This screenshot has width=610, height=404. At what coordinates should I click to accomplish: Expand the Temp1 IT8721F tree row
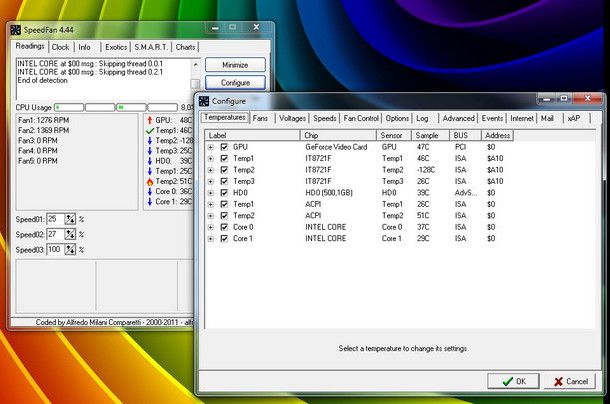(x=211, y=159)
